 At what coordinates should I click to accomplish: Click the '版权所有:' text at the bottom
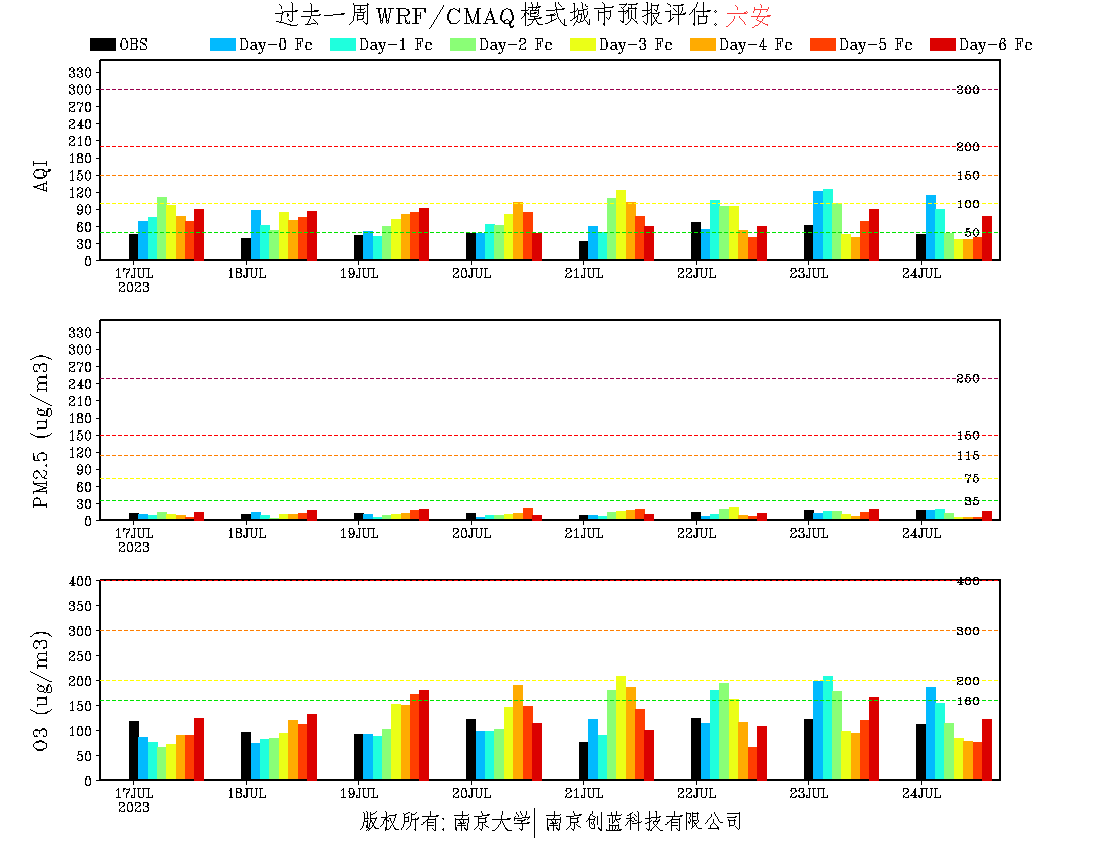point(403,821)
